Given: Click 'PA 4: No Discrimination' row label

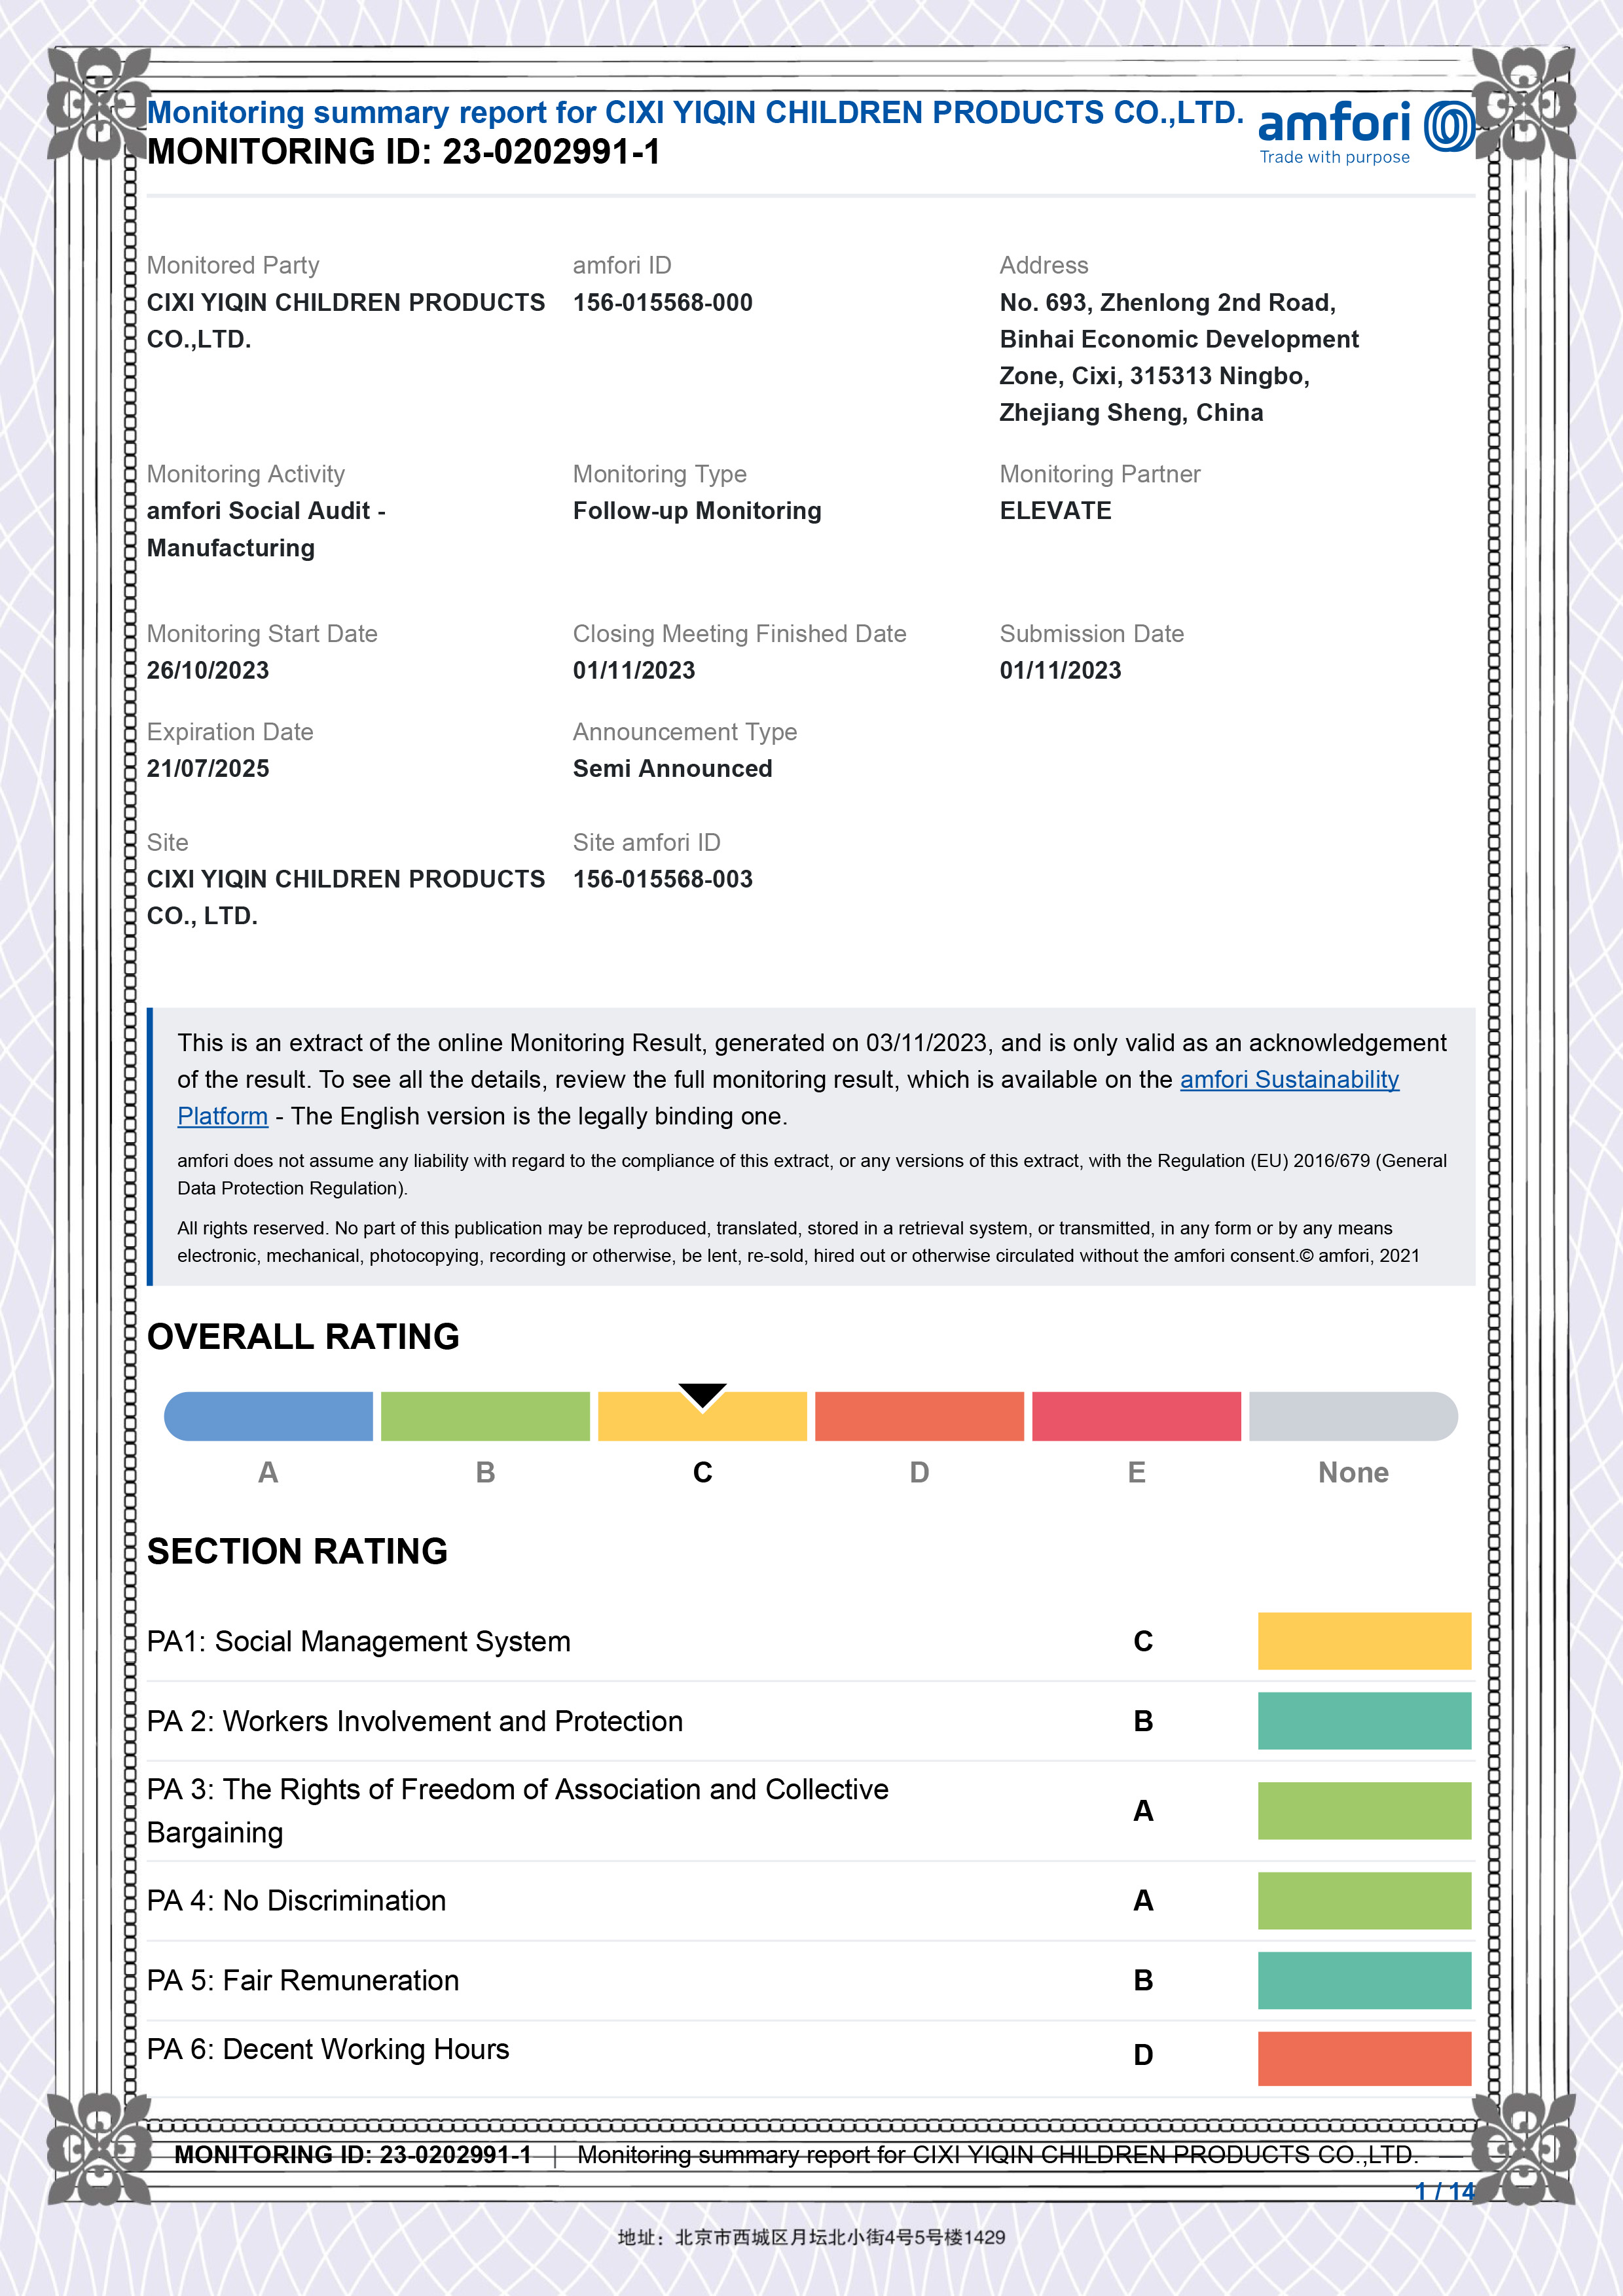Looking at the screenshot, I should click(296, 1901).
